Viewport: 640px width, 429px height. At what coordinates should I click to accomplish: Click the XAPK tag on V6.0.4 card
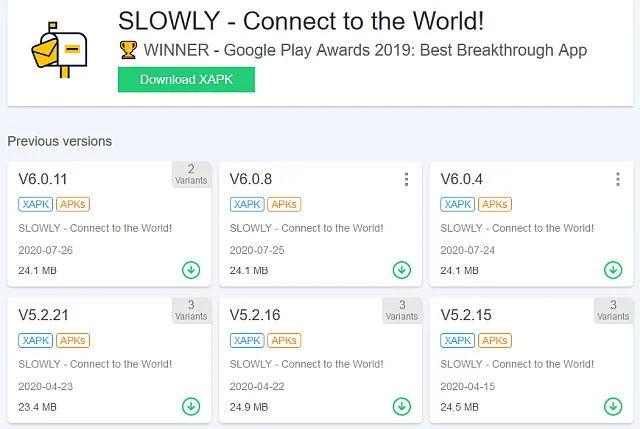[x=458, y=204]
